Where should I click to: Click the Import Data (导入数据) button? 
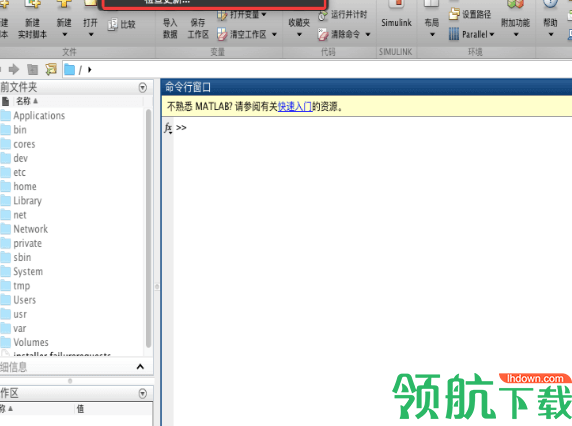pos(170,28)
